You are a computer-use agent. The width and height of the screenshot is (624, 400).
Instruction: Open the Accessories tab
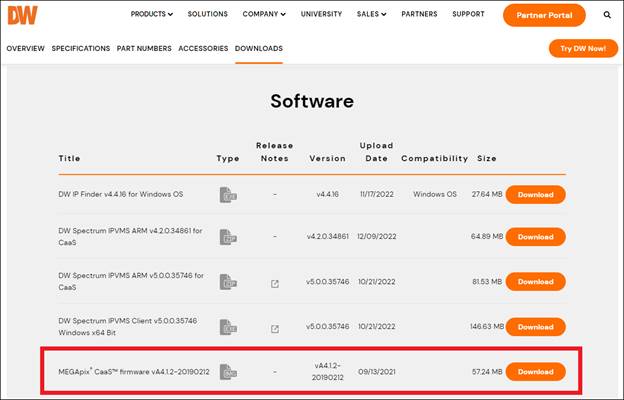[x=203, y=49]
